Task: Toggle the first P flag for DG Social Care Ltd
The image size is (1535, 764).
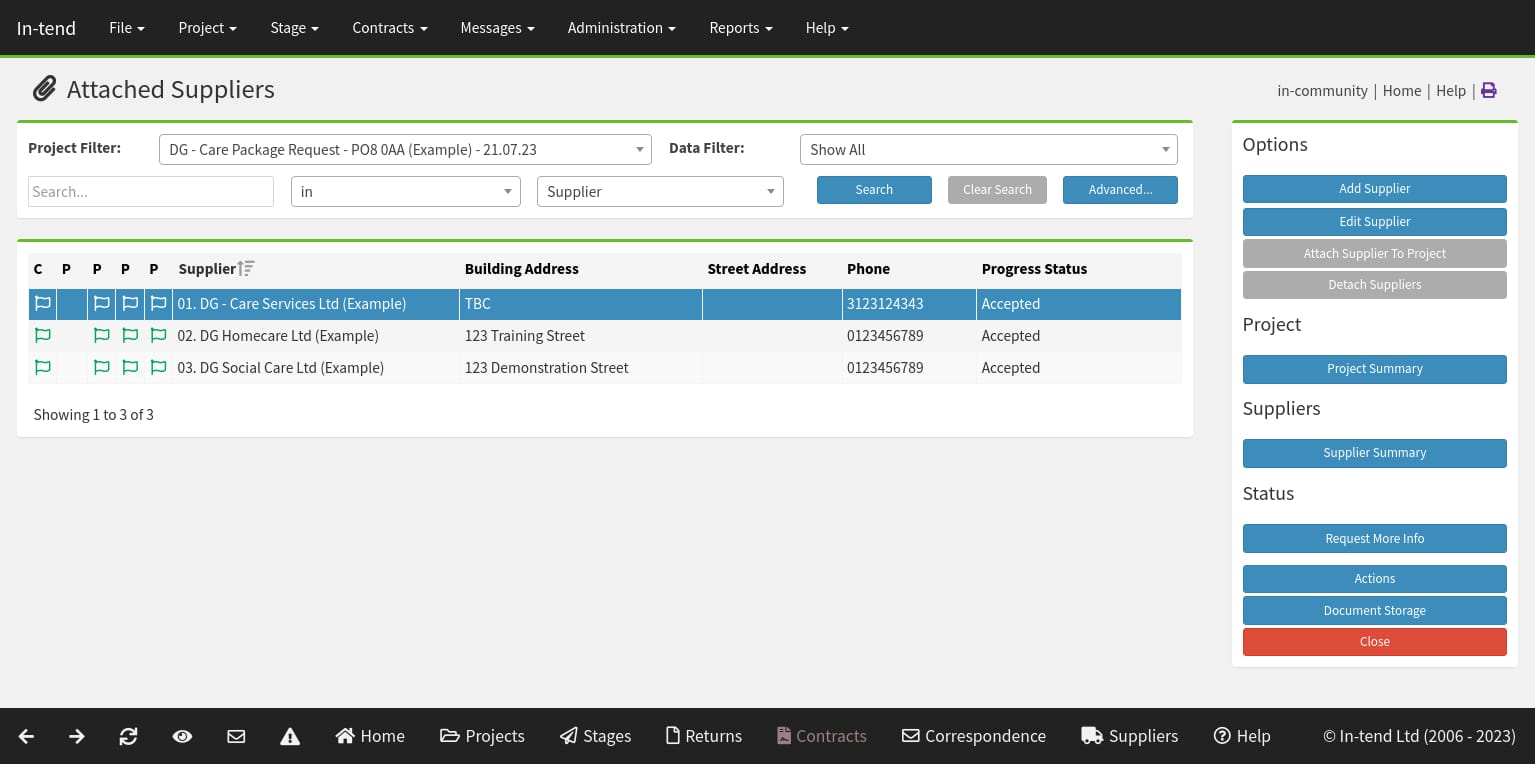Action: point(101,367)
